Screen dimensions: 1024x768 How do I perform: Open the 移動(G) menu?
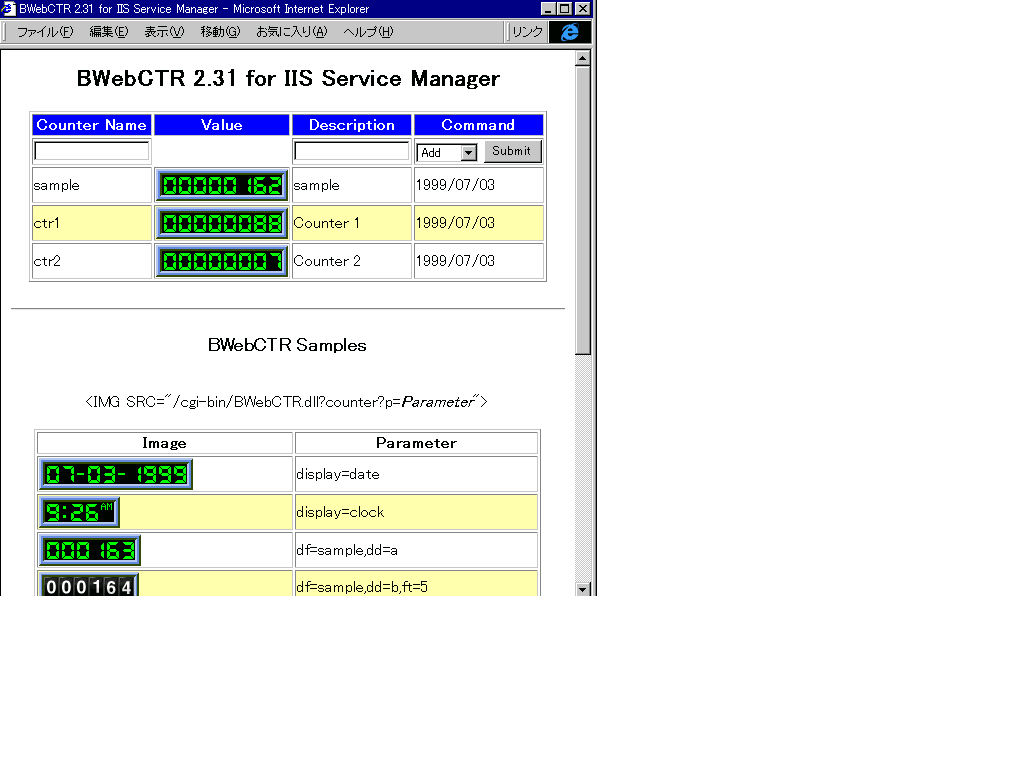[220, 31]
